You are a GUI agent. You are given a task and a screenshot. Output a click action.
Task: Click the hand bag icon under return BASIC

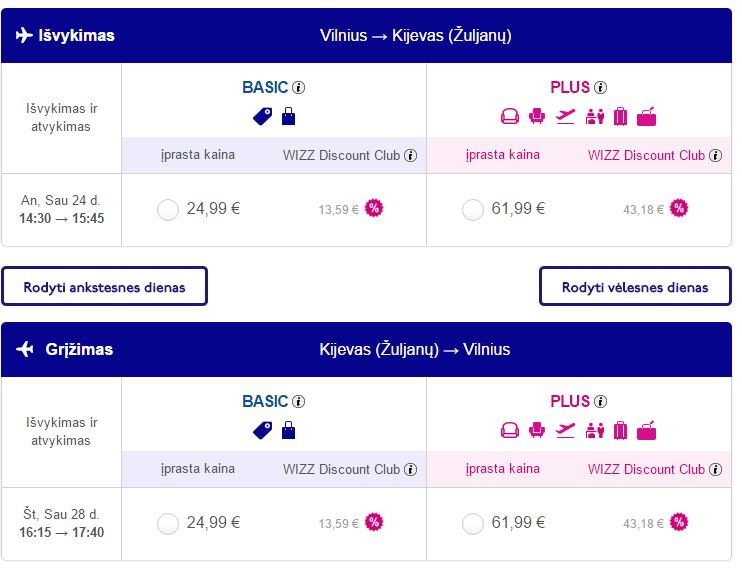point(288,430)
